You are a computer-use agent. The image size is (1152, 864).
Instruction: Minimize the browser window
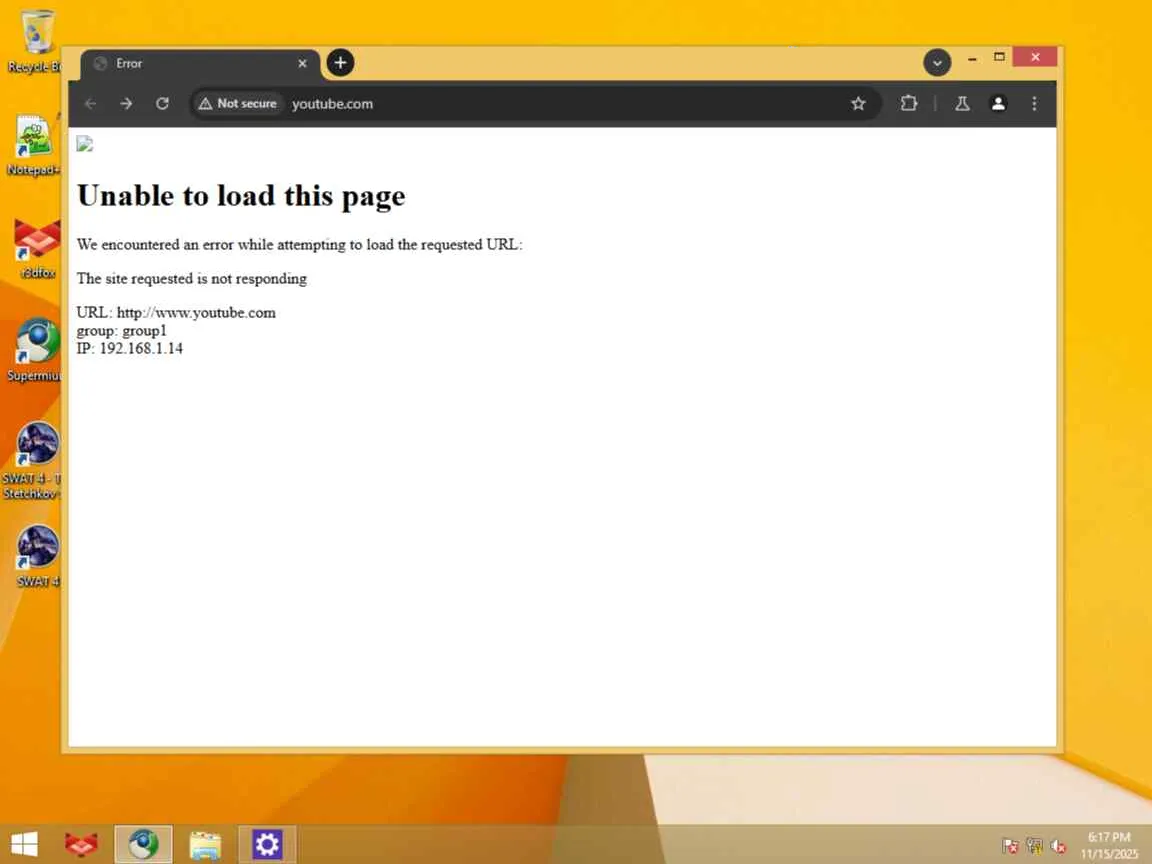pyautogui.click(x=972, y=58)
